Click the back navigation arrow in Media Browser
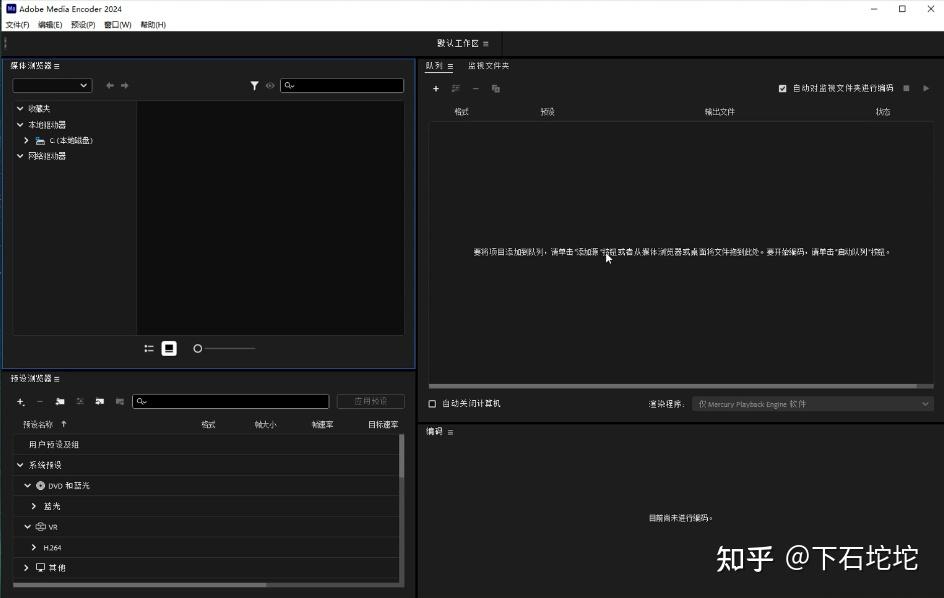This screenshot has height=598, width=944. pos(110,85)
